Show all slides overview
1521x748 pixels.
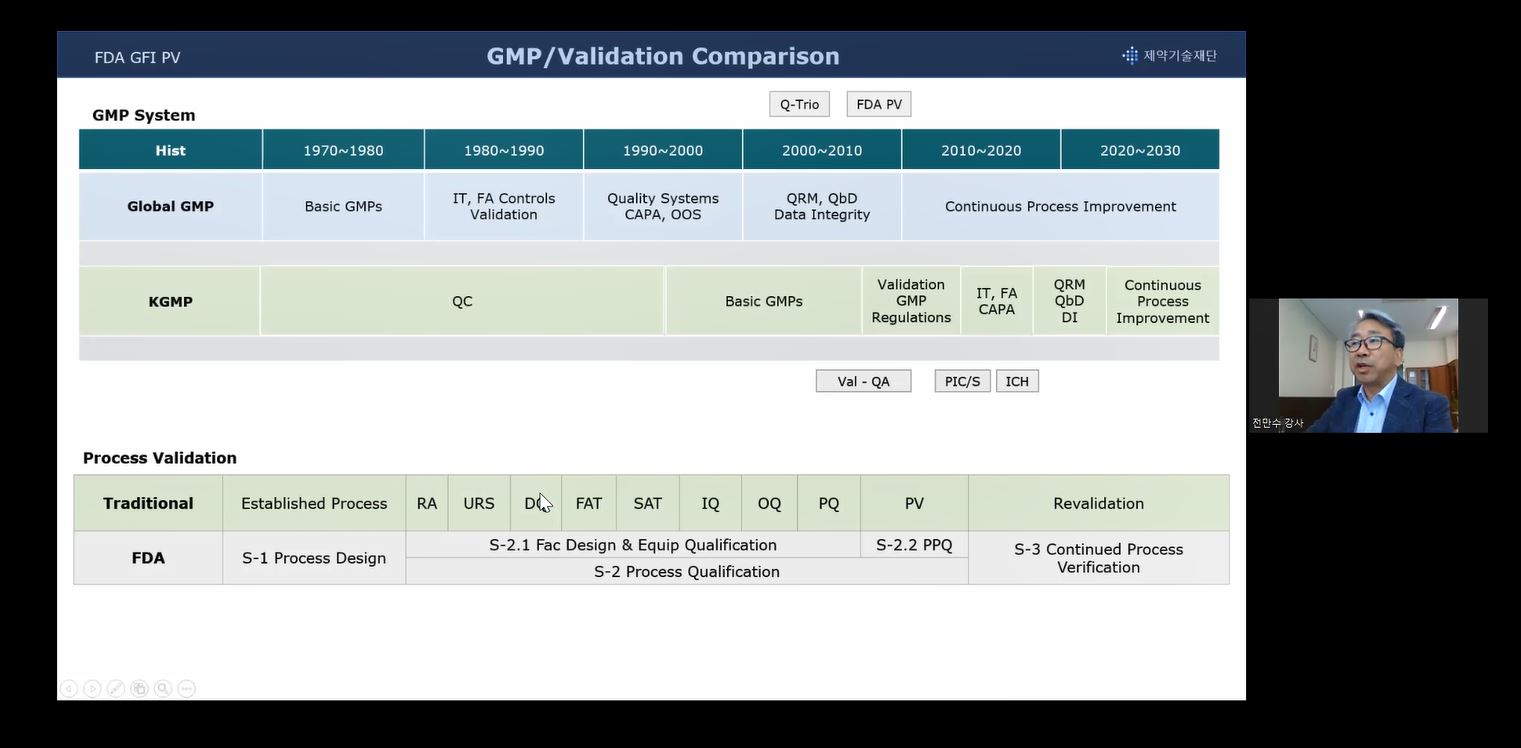tap(139, 688)
